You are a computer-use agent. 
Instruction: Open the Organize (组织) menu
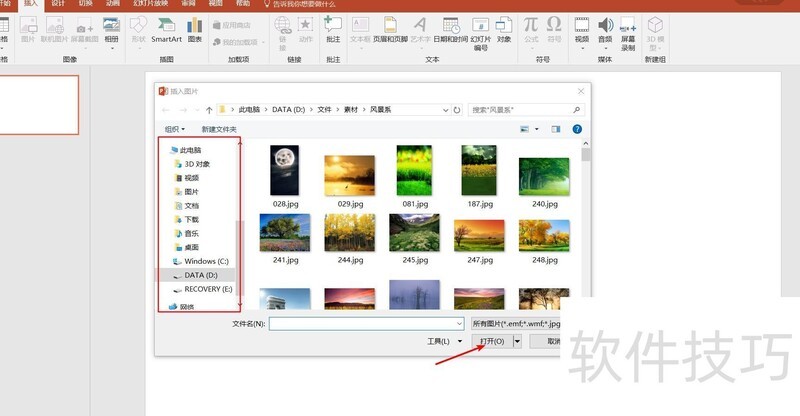174,129
